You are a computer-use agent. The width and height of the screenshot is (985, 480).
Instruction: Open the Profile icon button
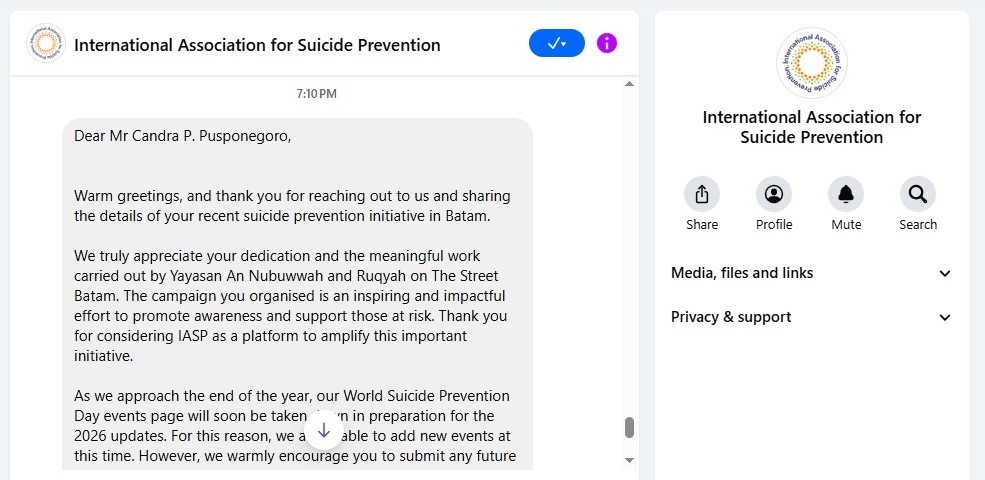(x=773, y=194)
